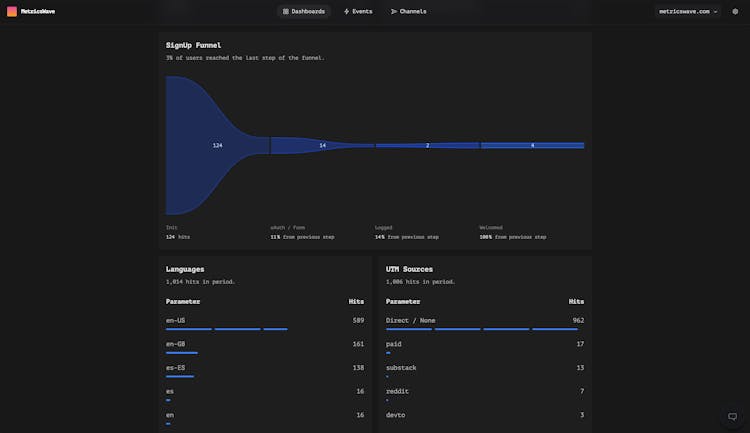Click the oAuth / Form funnel segment
Viewport: 750px width, 433px height.
322,145
